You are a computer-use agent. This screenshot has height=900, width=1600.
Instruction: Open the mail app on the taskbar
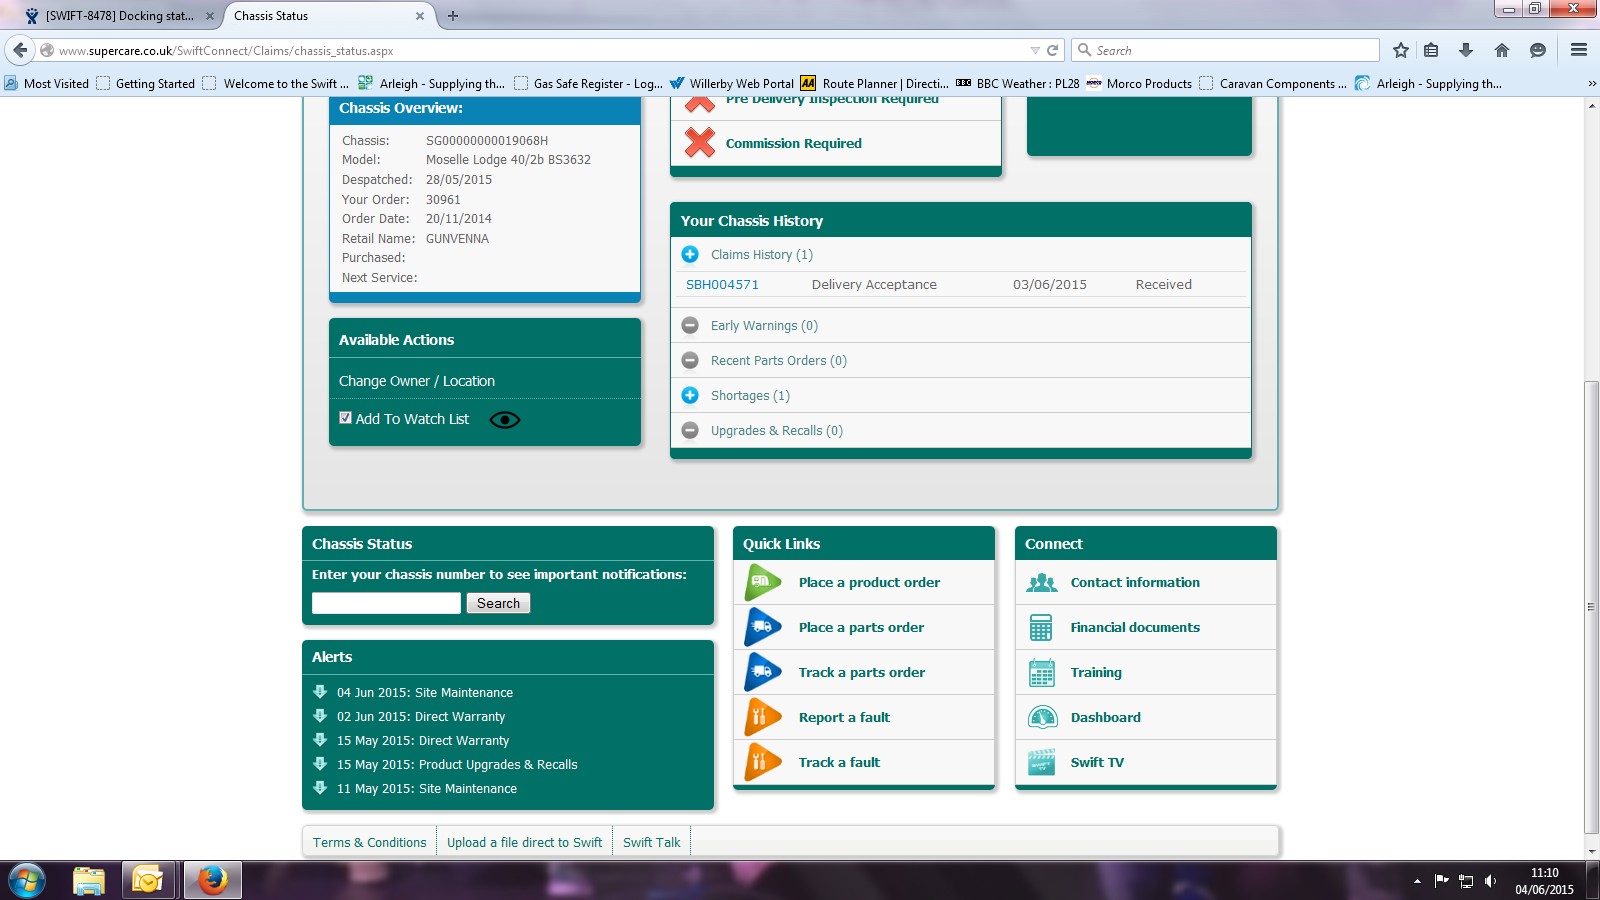click(x=148, y=881)
